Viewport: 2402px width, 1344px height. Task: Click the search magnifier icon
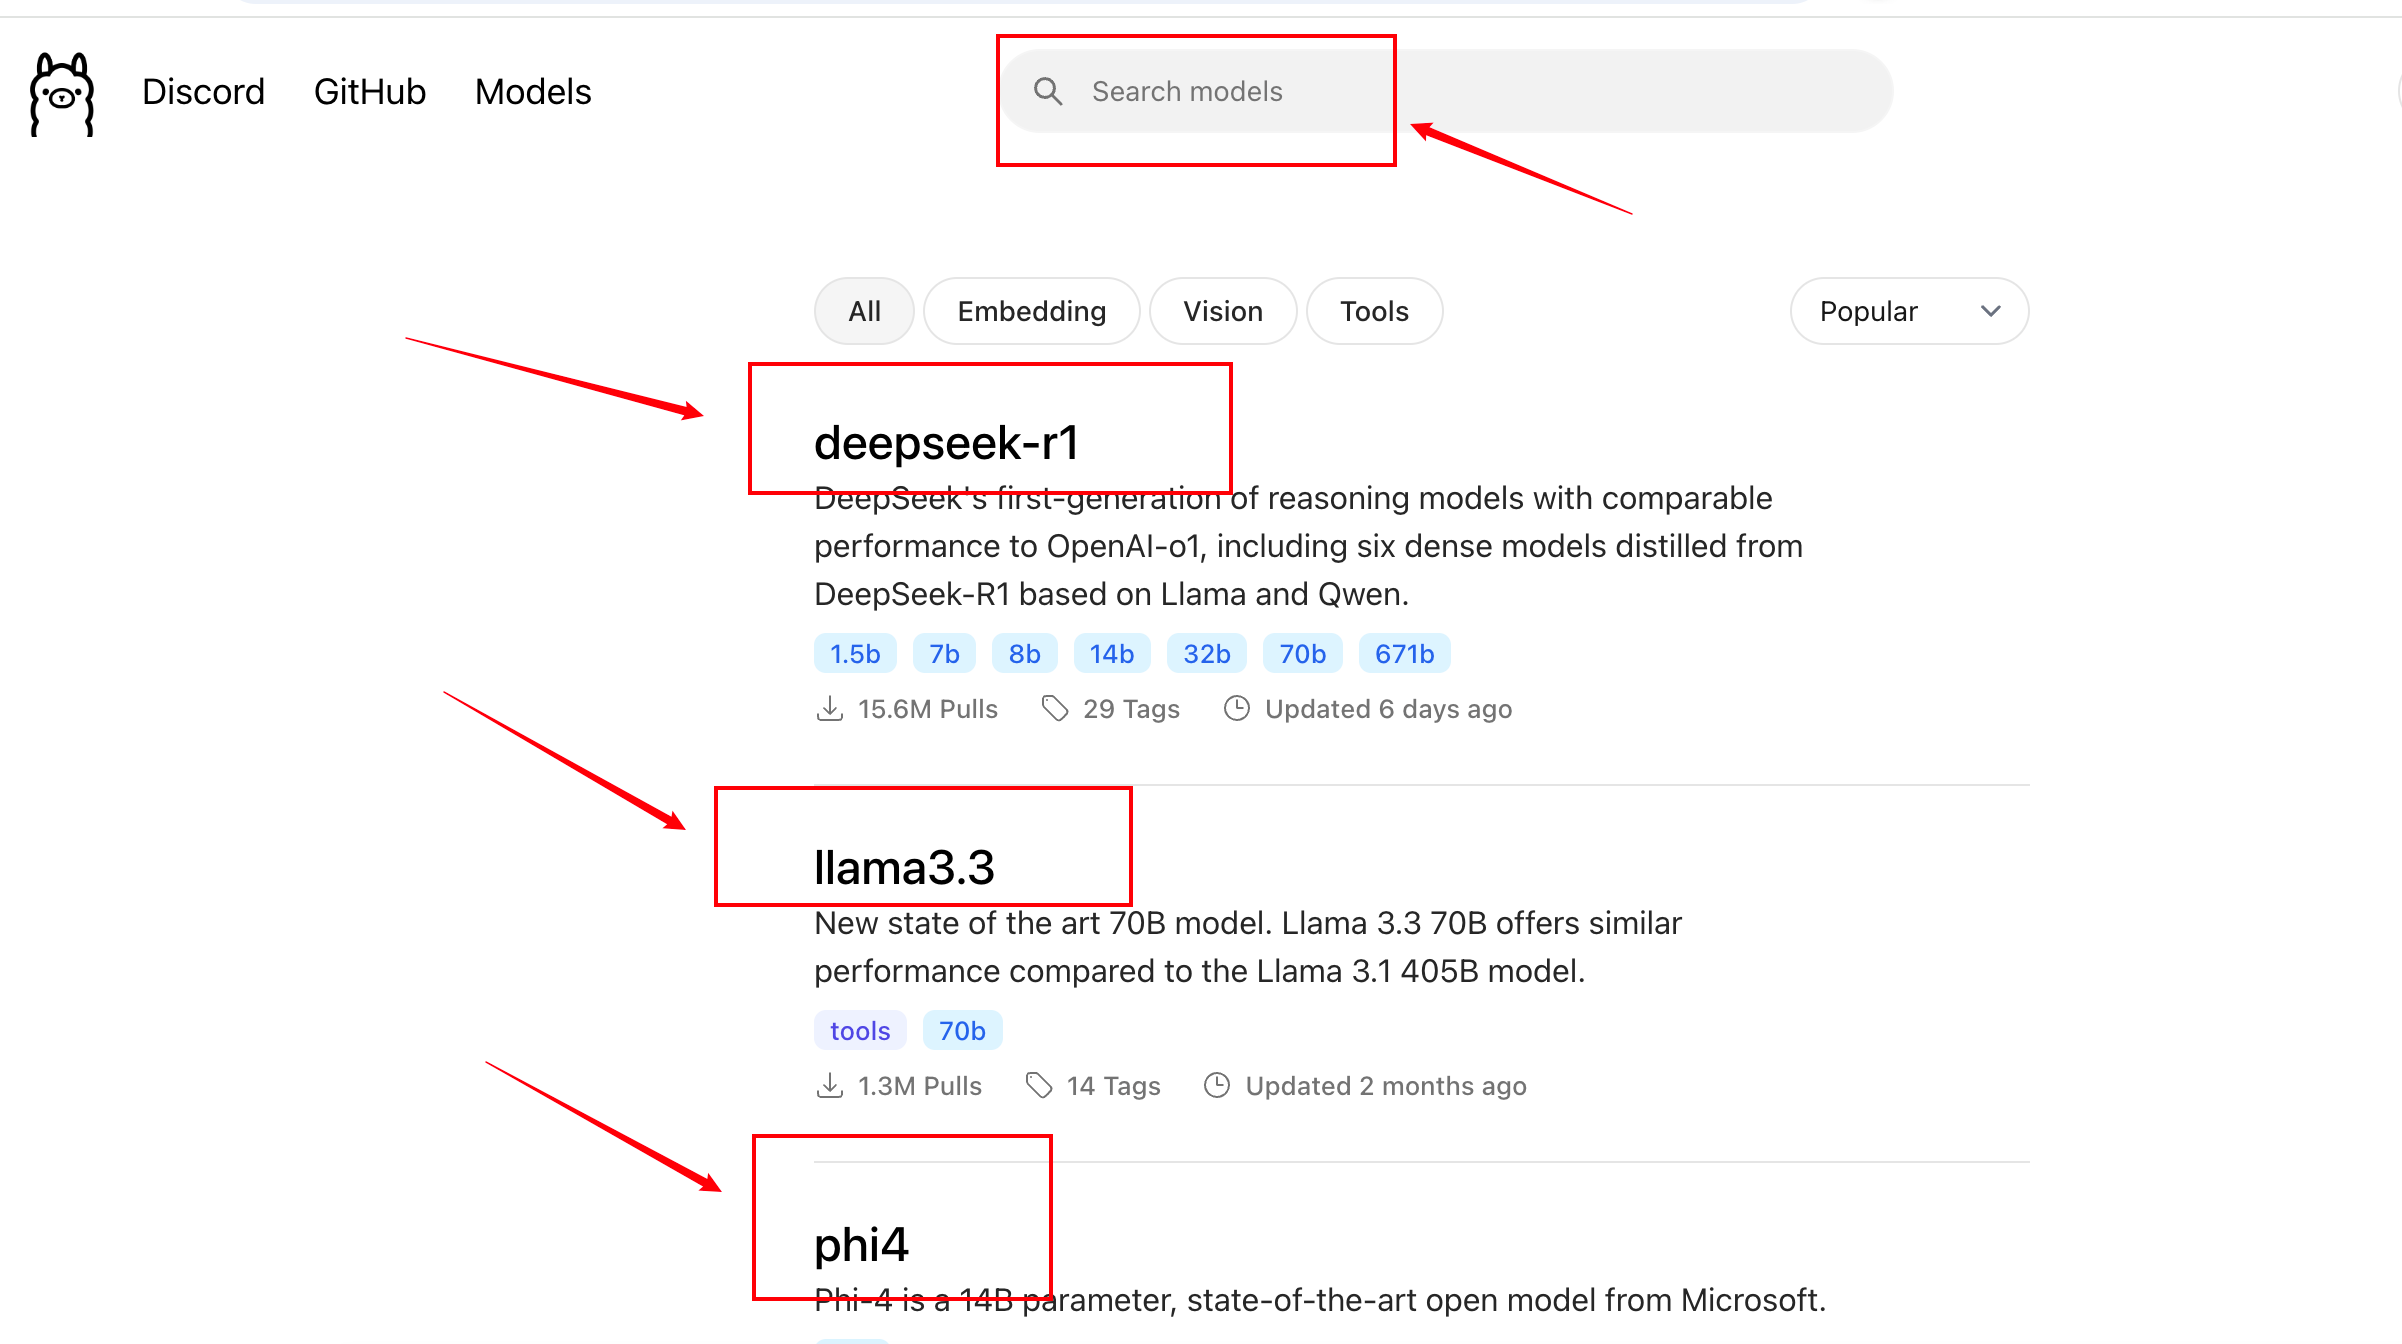(x=1047, y=91)
